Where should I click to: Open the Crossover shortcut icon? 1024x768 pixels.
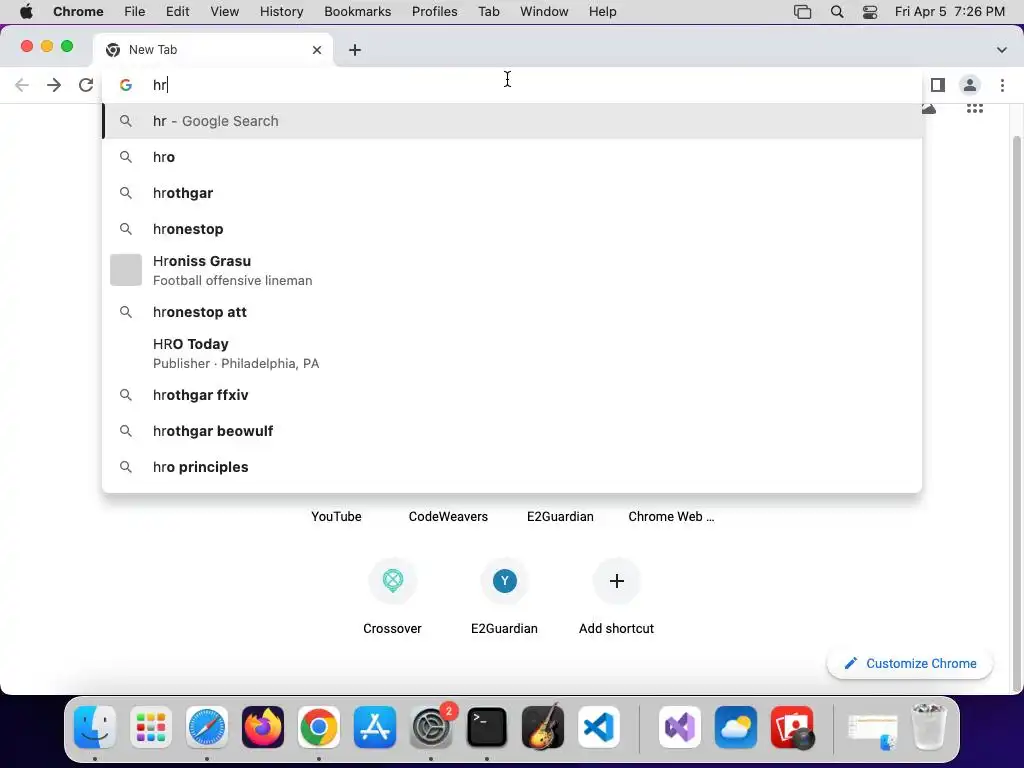click(392, 581)
